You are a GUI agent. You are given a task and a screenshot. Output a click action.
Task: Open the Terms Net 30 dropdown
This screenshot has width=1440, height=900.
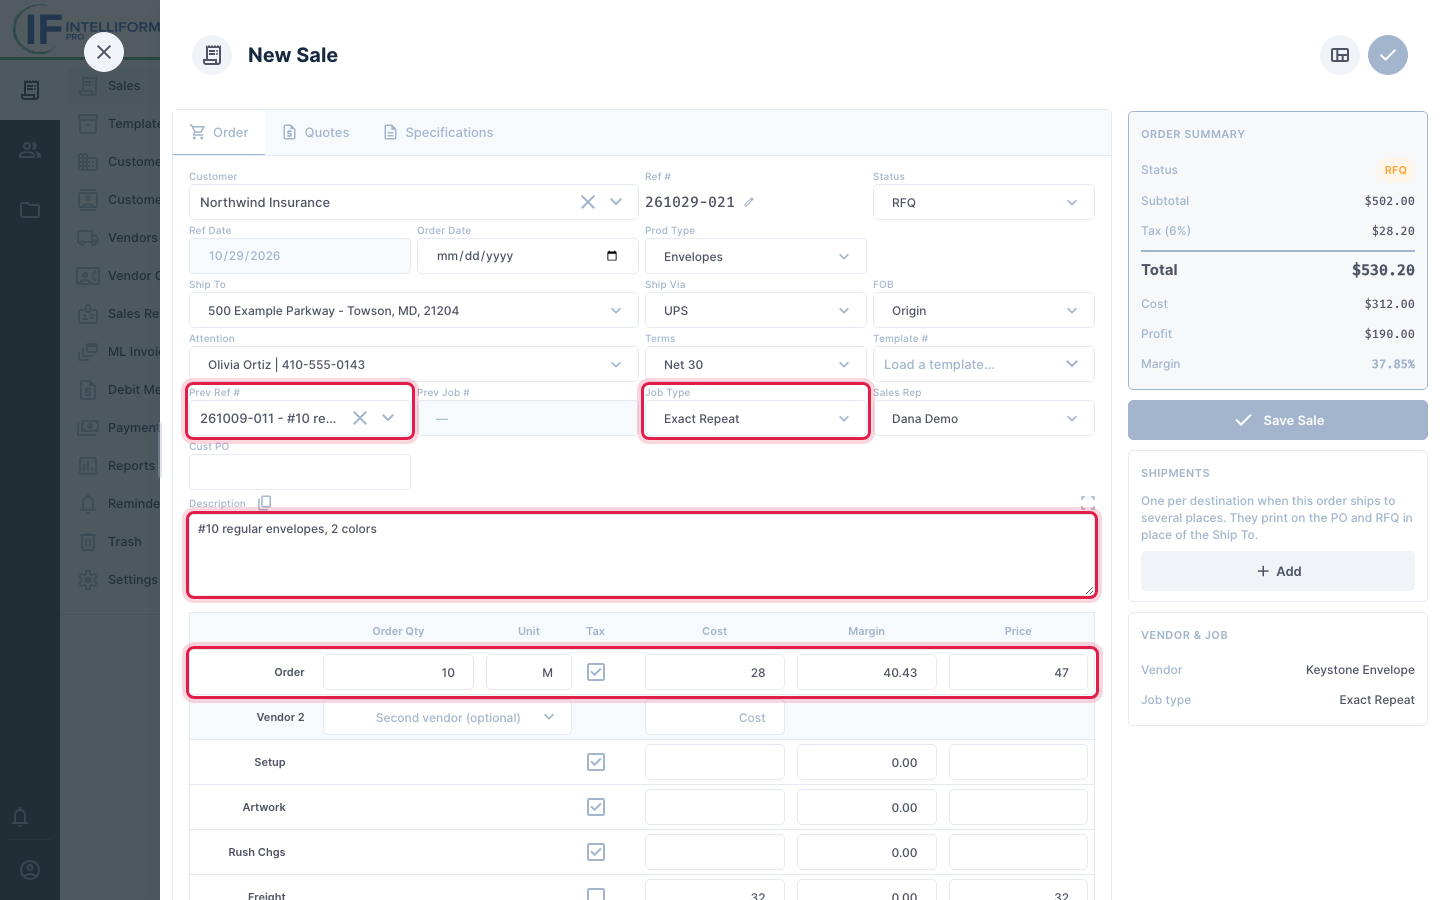click(x=756, y=365)
